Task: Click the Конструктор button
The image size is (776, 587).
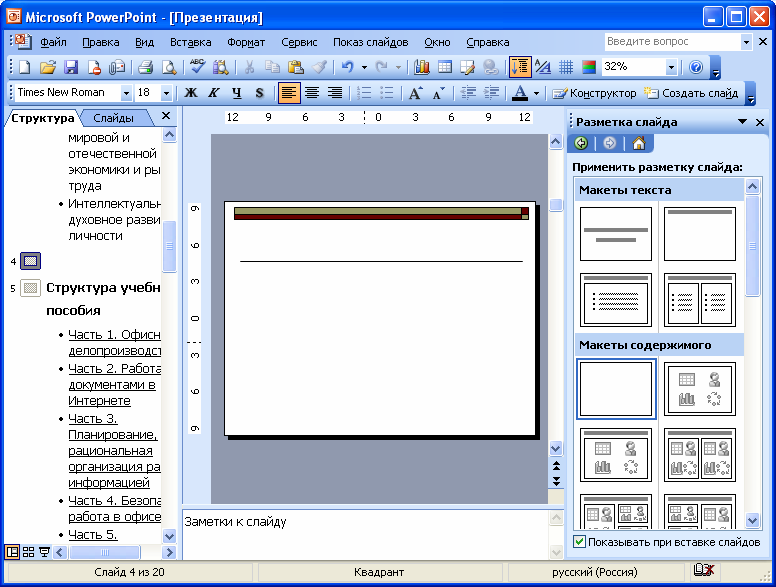Action: [594, 93]
